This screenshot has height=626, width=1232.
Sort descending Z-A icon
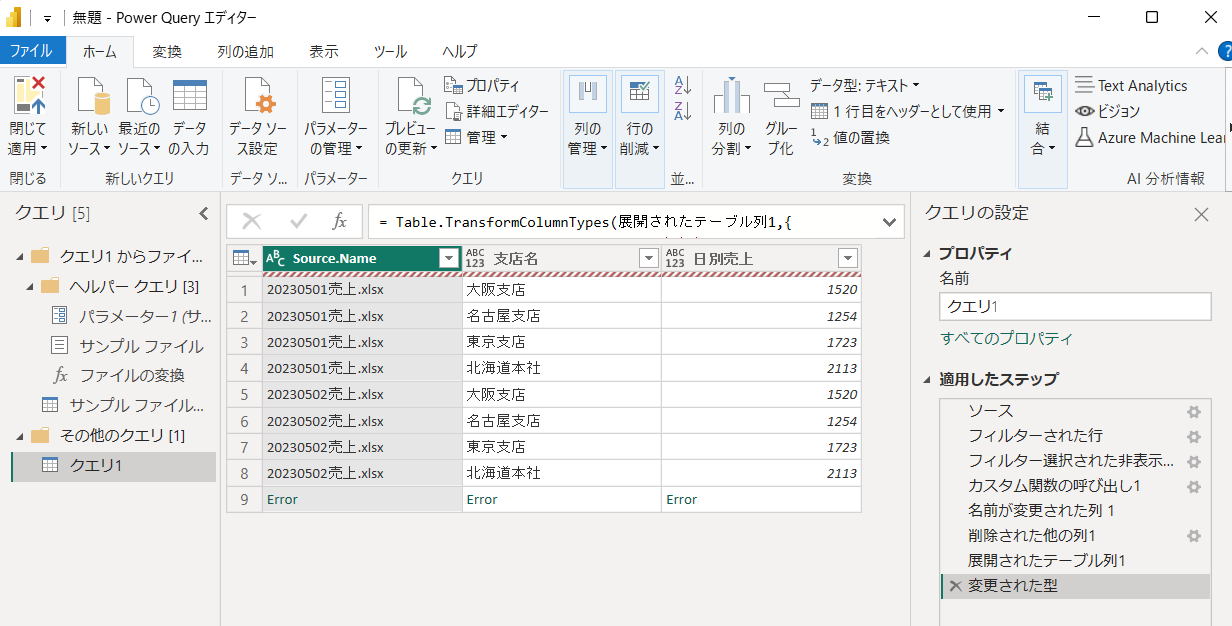(x=683, y=111)
